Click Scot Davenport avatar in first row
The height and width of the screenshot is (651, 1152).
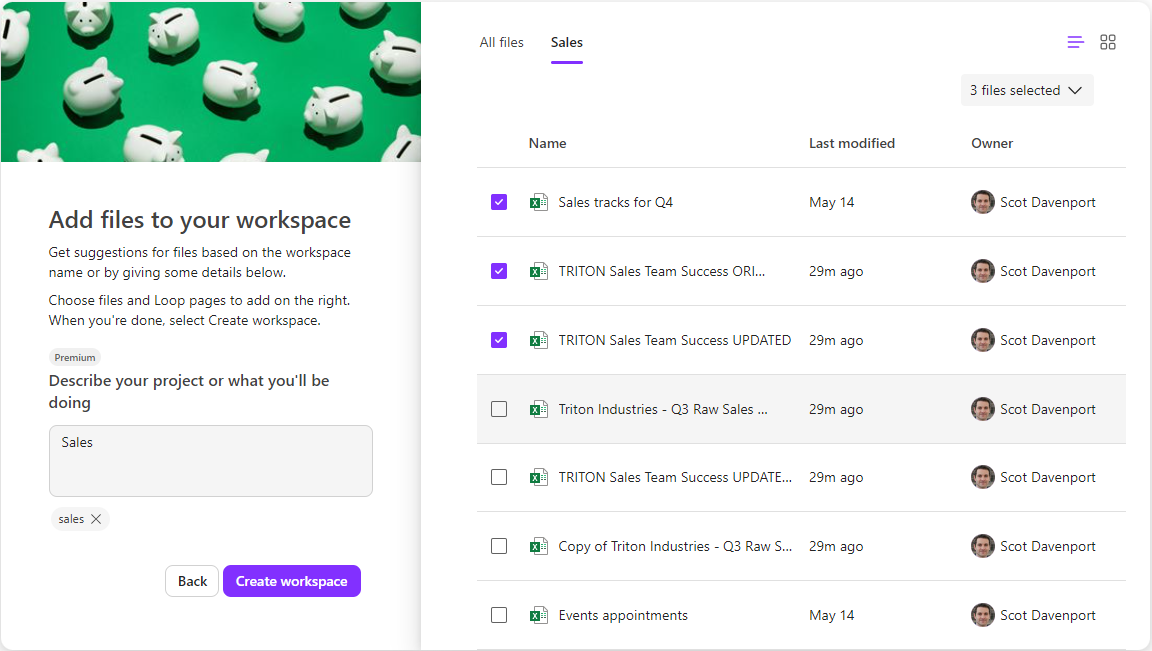[982, 202]
